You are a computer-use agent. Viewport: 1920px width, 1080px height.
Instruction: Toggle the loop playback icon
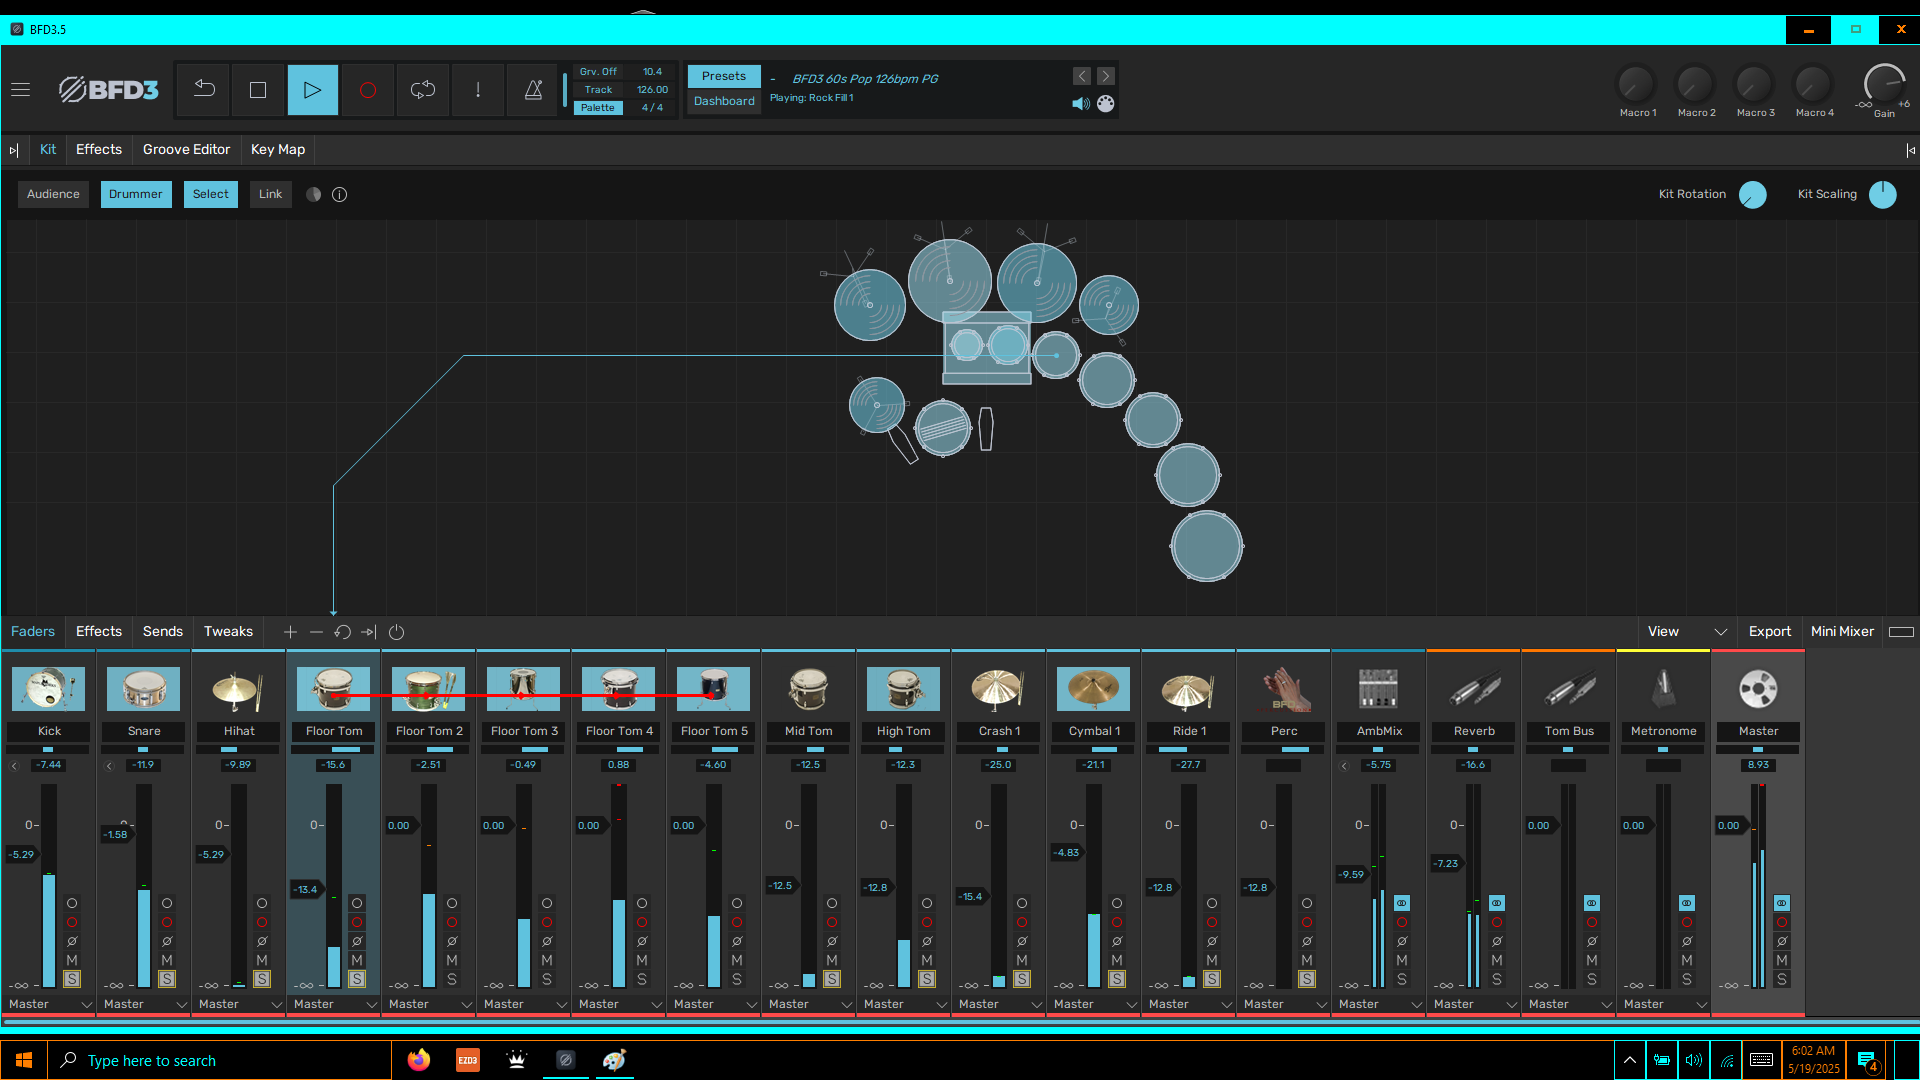pyautogui.click(x=423, y=90)
